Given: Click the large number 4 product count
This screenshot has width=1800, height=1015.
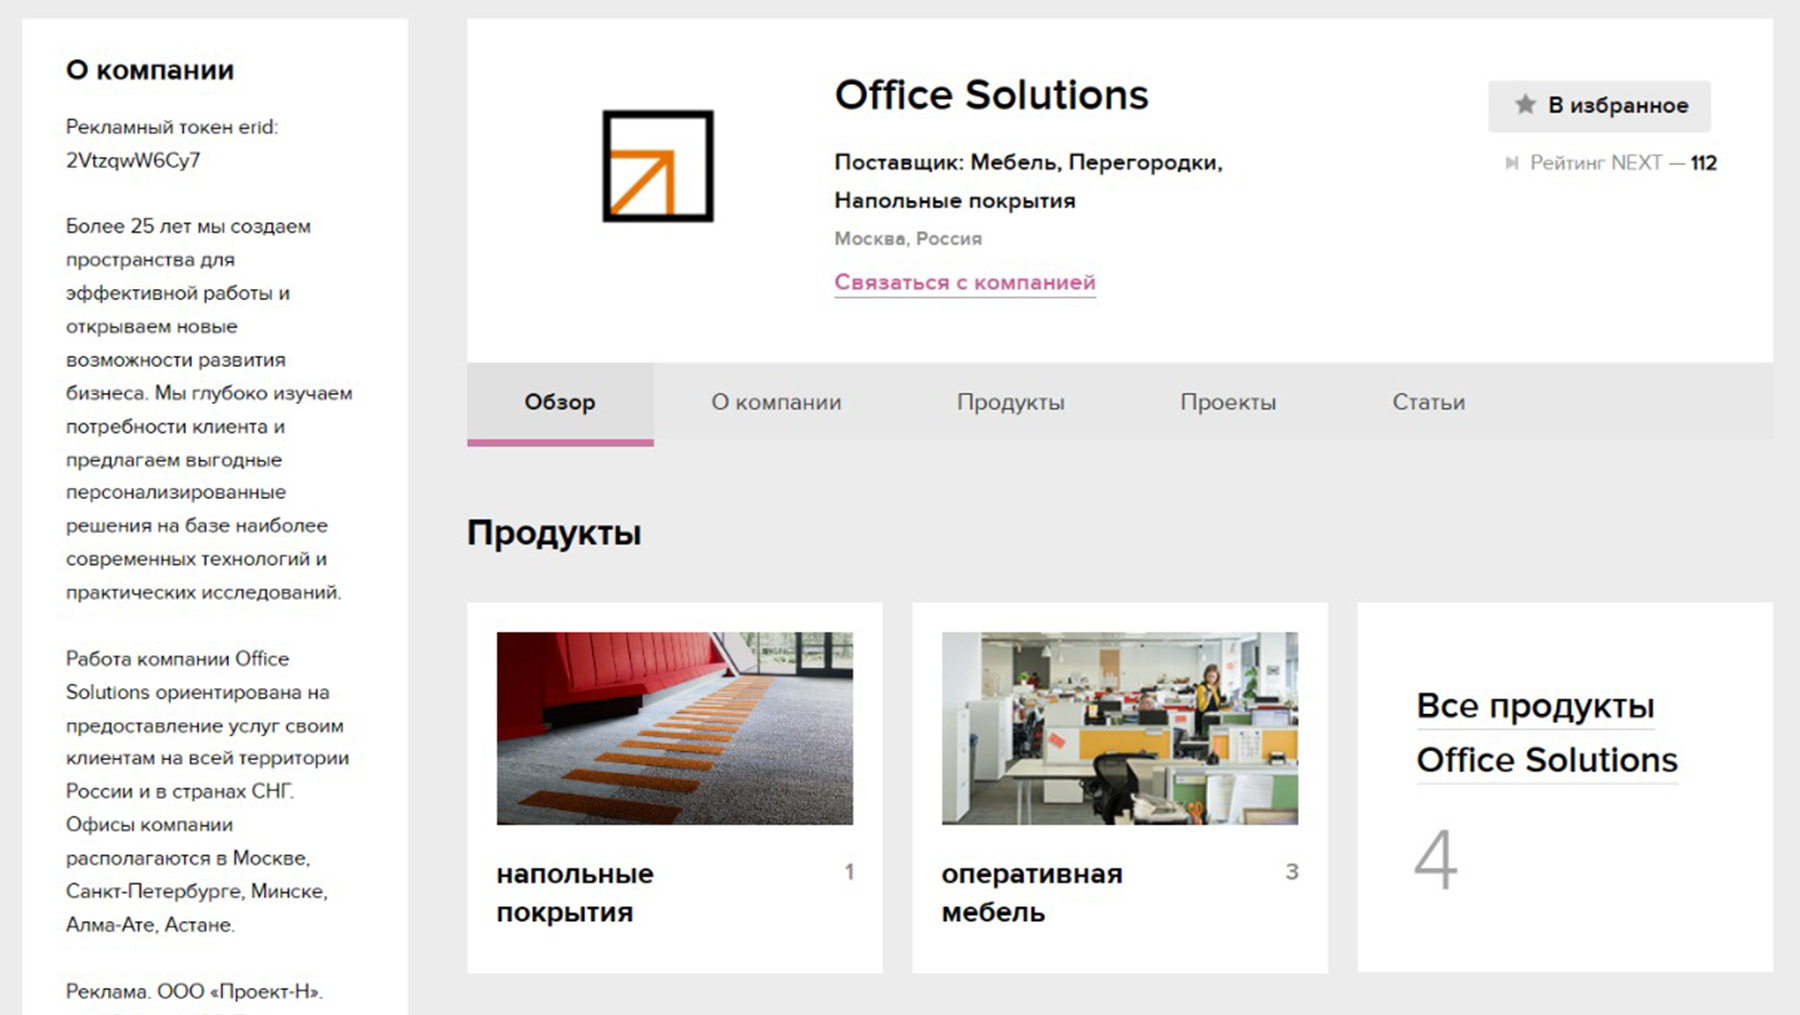Looking at the screenshot, I should [1435, 859].
